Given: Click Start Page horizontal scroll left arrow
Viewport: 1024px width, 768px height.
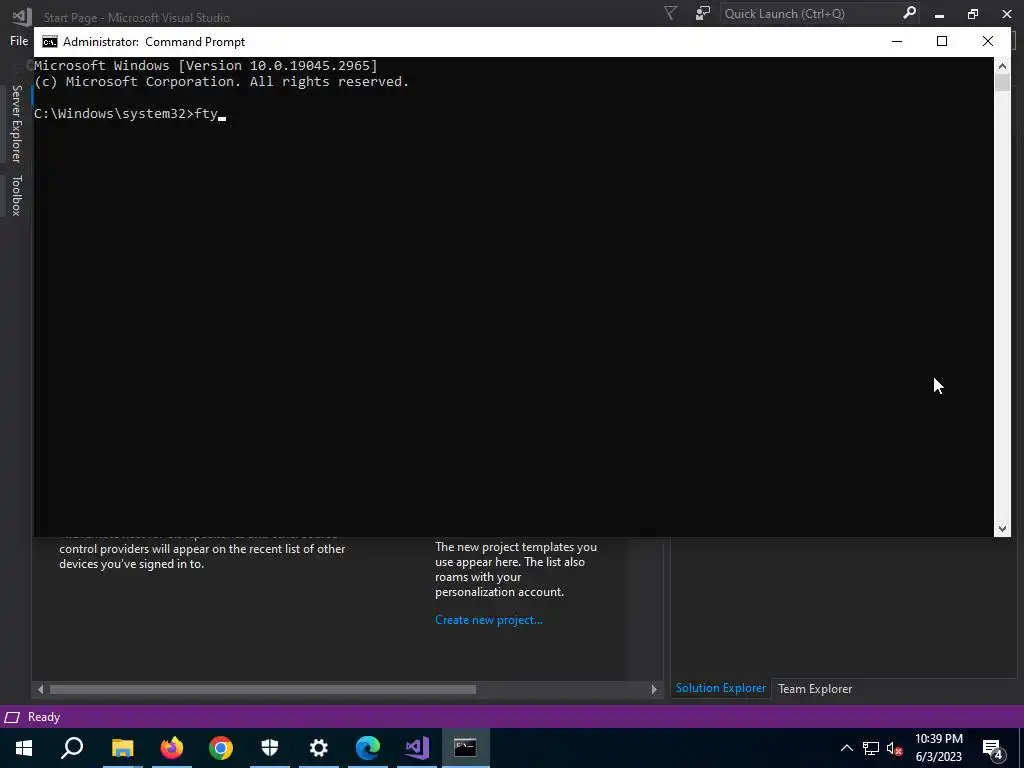Looking at the screenshot, I should [x=40, y=689].
